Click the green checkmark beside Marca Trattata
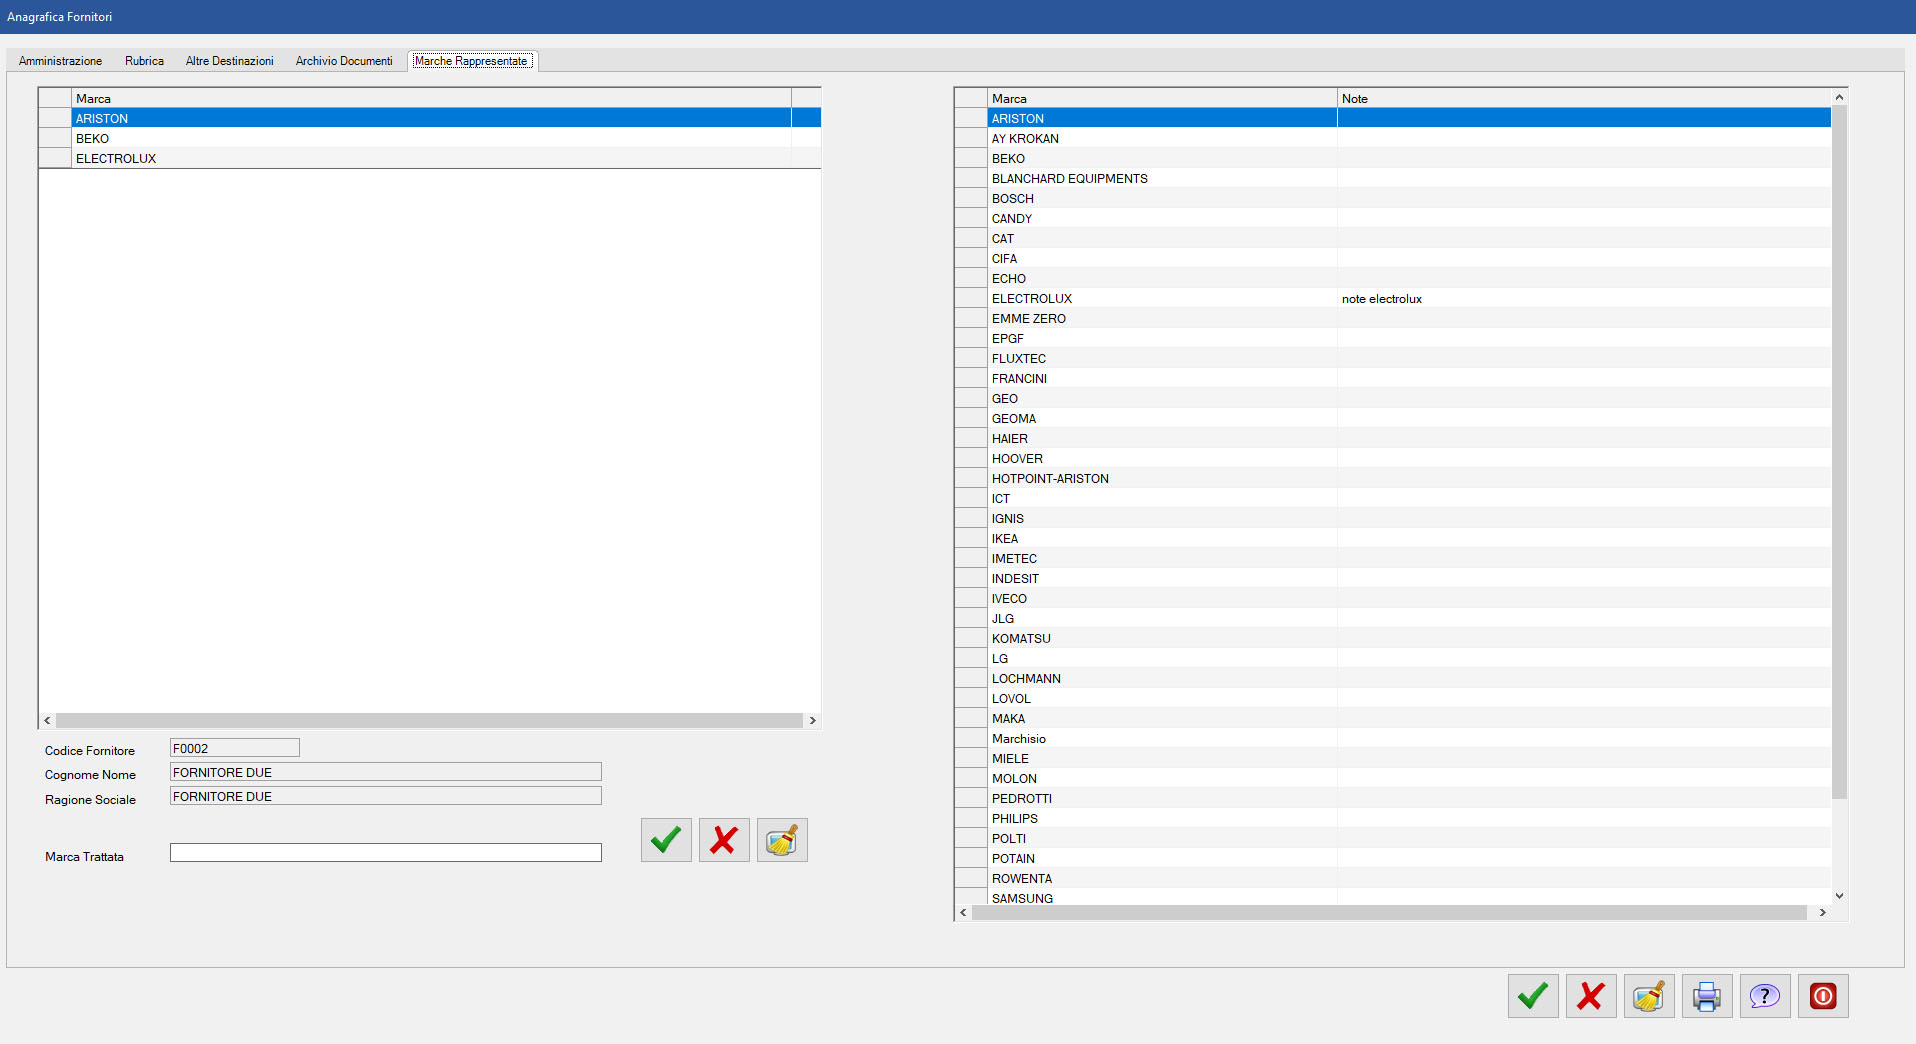 coord(666,840)
